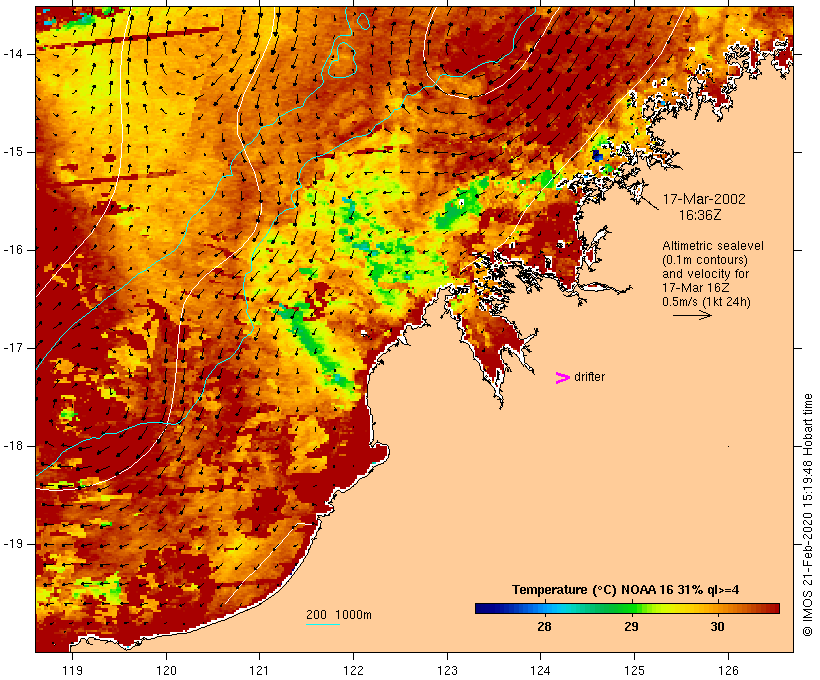Click the magenta drifter marker symbol

563,378
